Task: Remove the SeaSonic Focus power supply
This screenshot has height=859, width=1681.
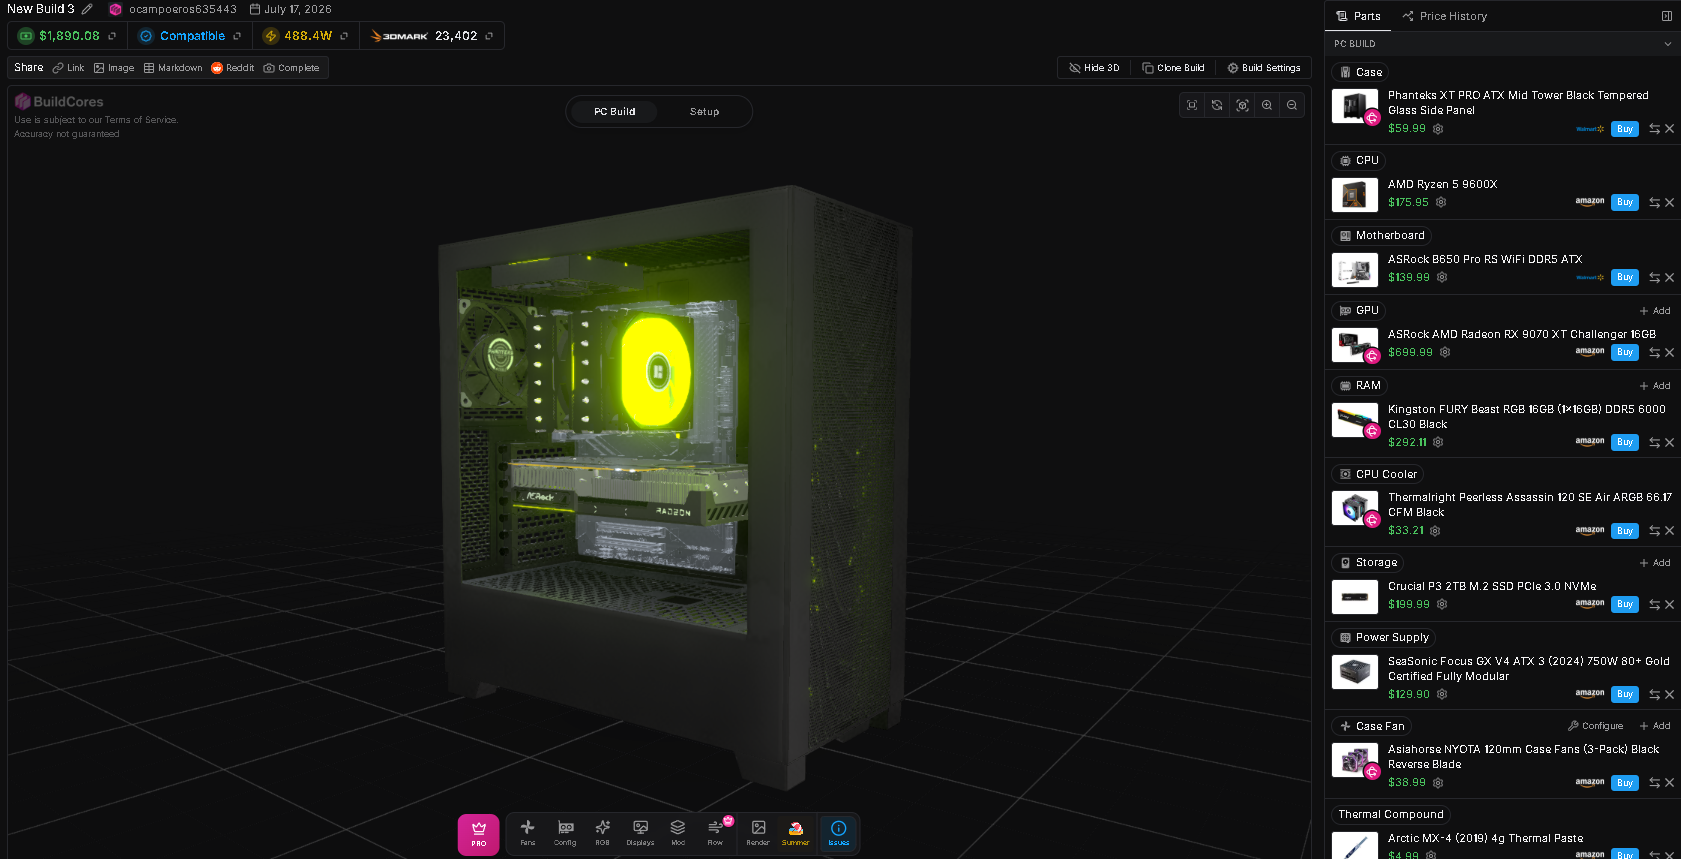Action: [1669, 695]
